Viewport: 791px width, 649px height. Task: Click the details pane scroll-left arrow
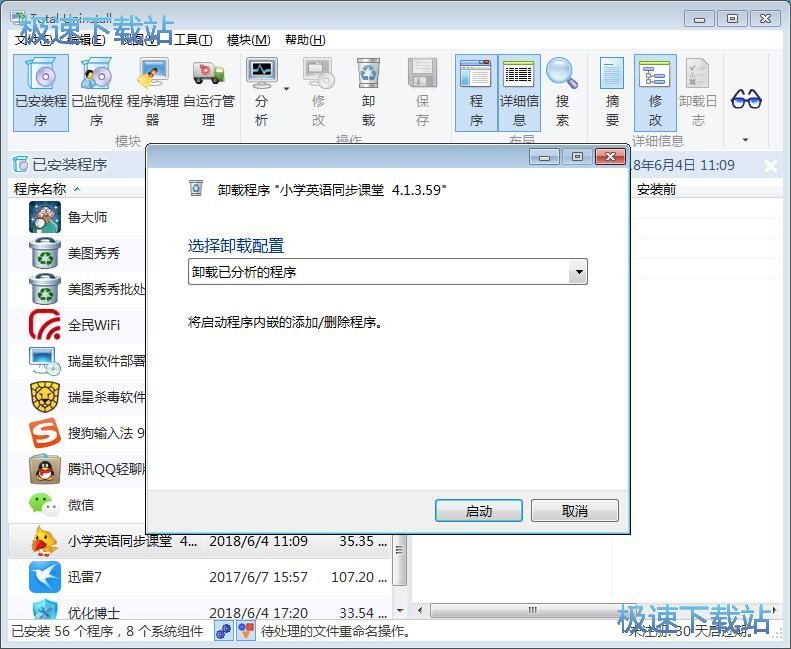(x=420, y=610)
